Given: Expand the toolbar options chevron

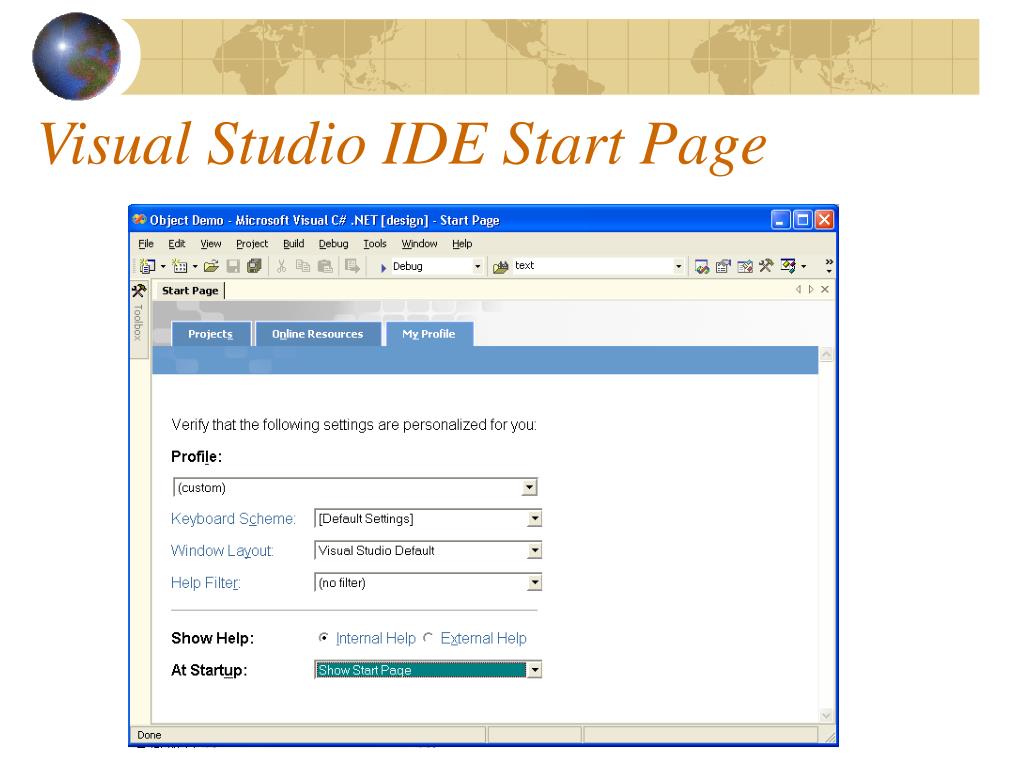Looking at the screenshot, I should tap(829, 265).
